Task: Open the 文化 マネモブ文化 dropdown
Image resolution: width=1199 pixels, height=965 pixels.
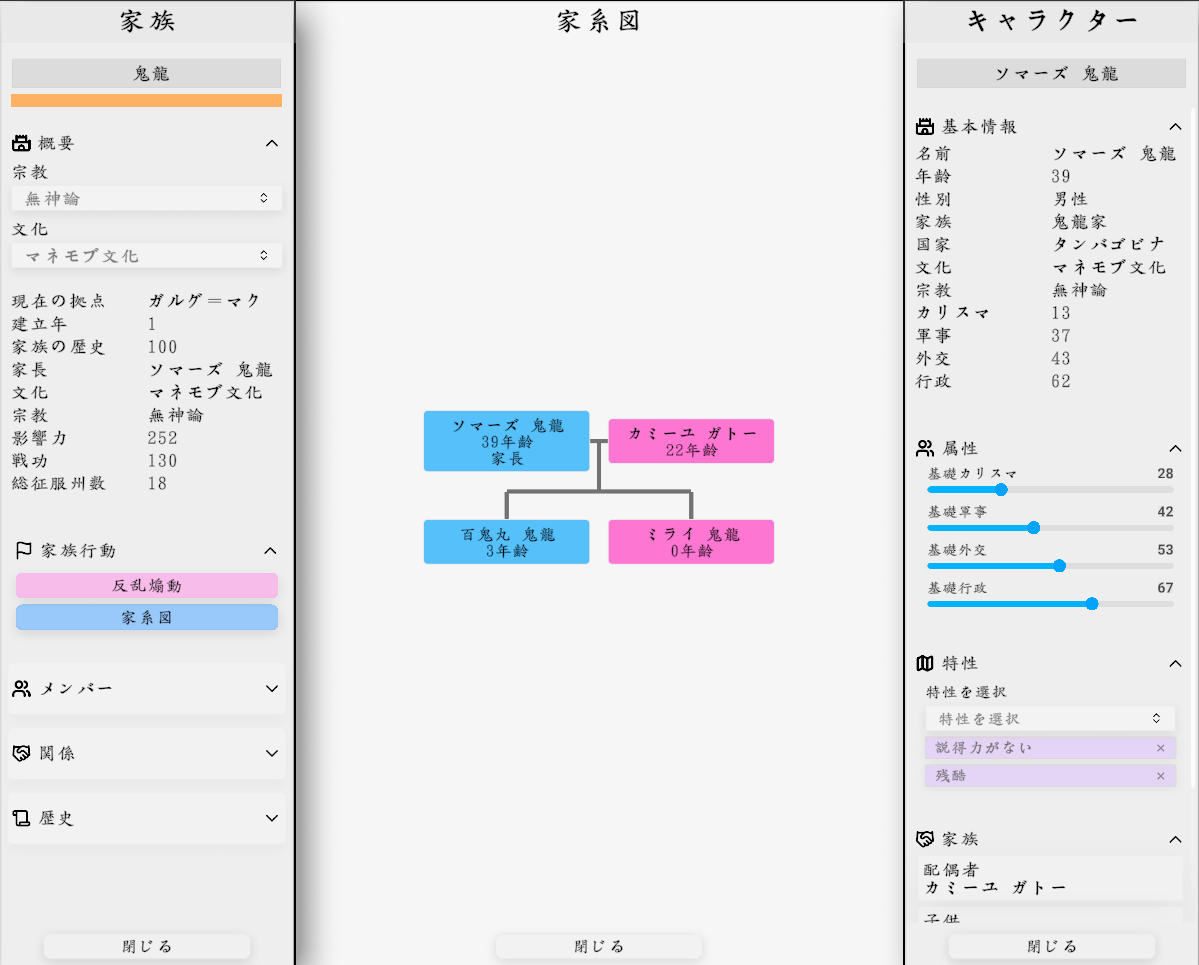Action: click(x=146, y=256)
